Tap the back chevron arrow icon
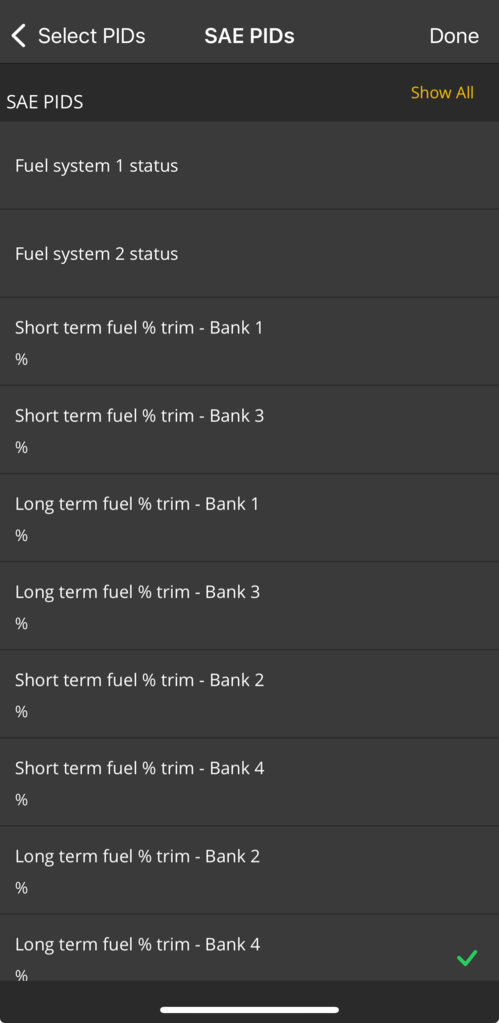499x1023 pixels. pyautogui.click(x=19, y=36)
